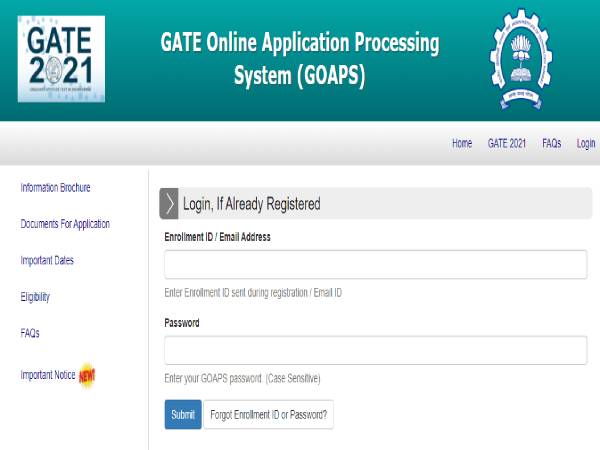Submit the login form
This screenshot has height=450, width=600.
(183, 414)
